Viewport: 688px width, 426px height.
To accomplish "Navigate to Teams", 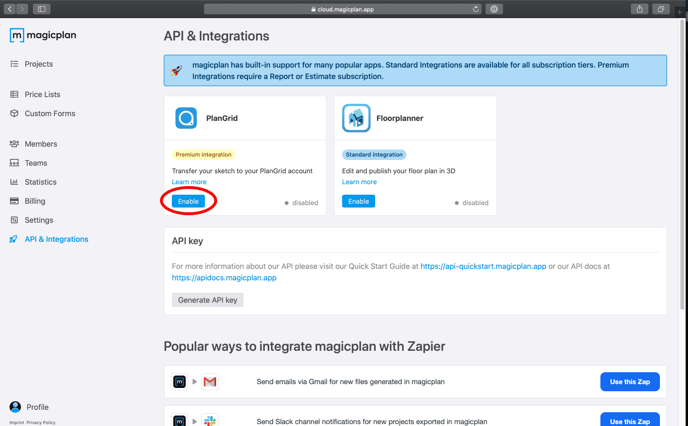I will point(36,163).
